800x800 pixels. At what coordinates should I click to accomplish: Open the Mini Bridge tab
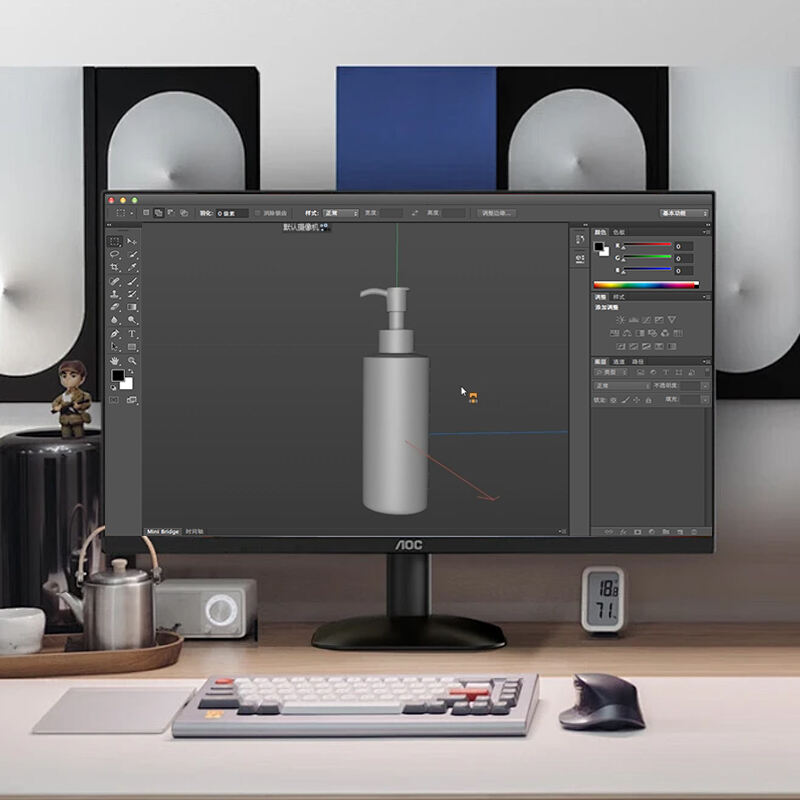(163, 532)
